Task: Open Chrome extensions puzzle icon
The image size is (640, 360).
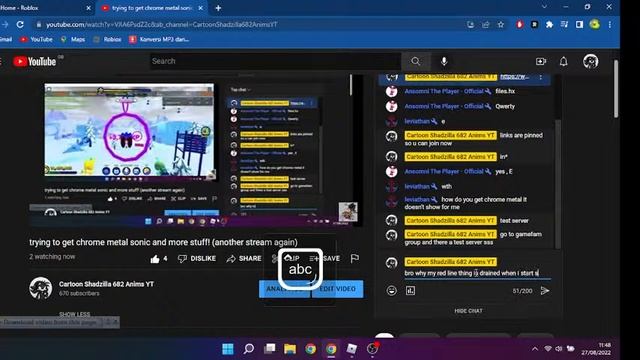Action: (549, 25)
